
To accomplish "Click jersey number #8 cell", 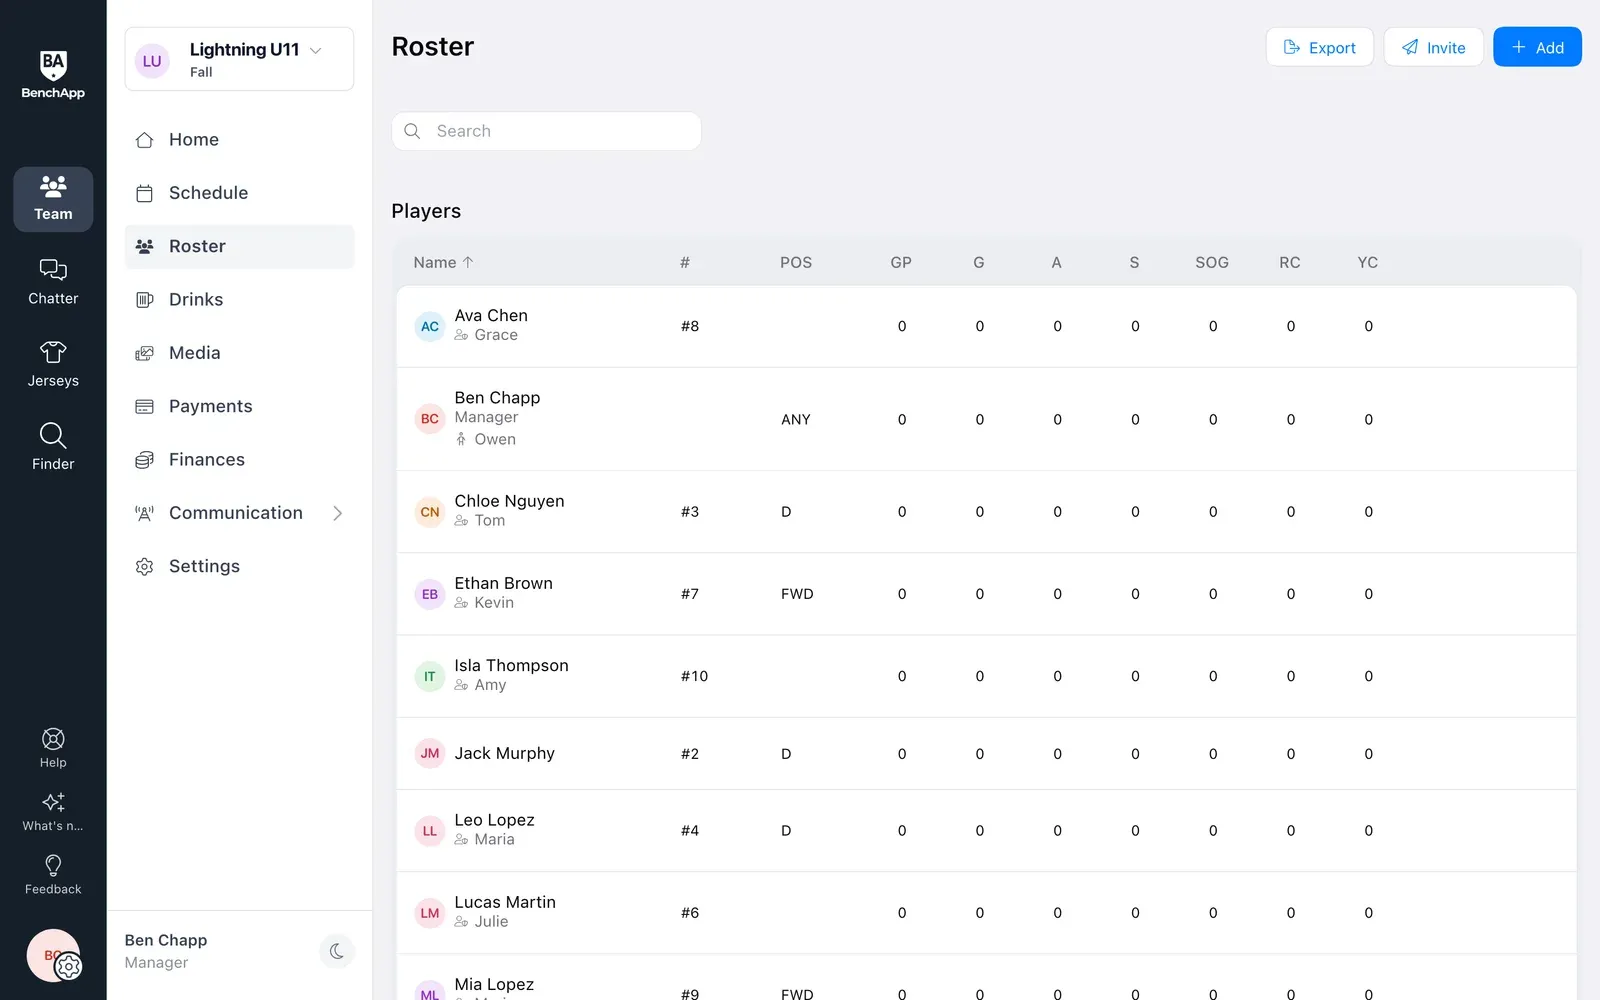I will pos(690,326).
